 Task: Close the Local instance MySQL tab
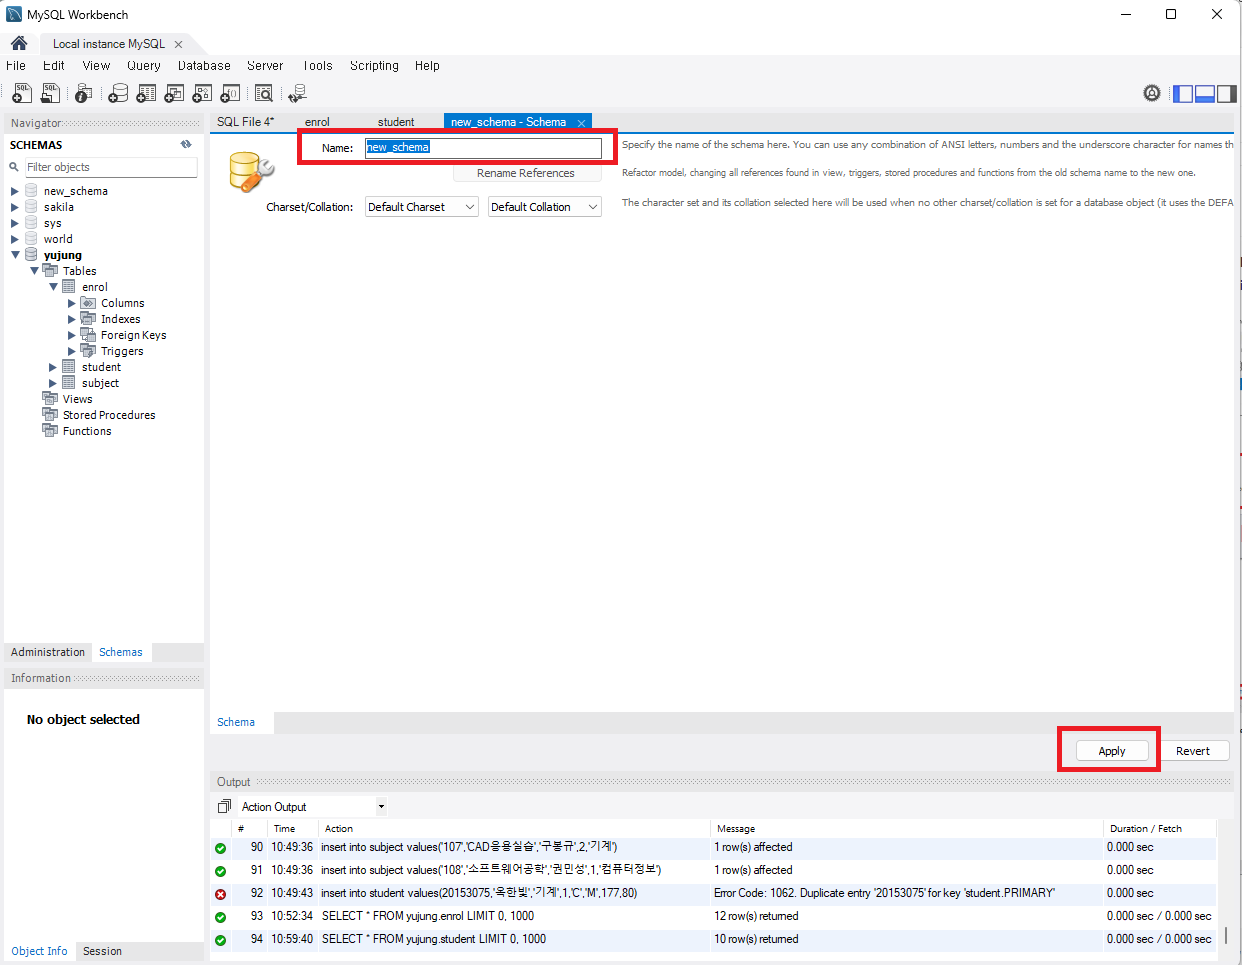pyautogui.click(x=178, y=44)
